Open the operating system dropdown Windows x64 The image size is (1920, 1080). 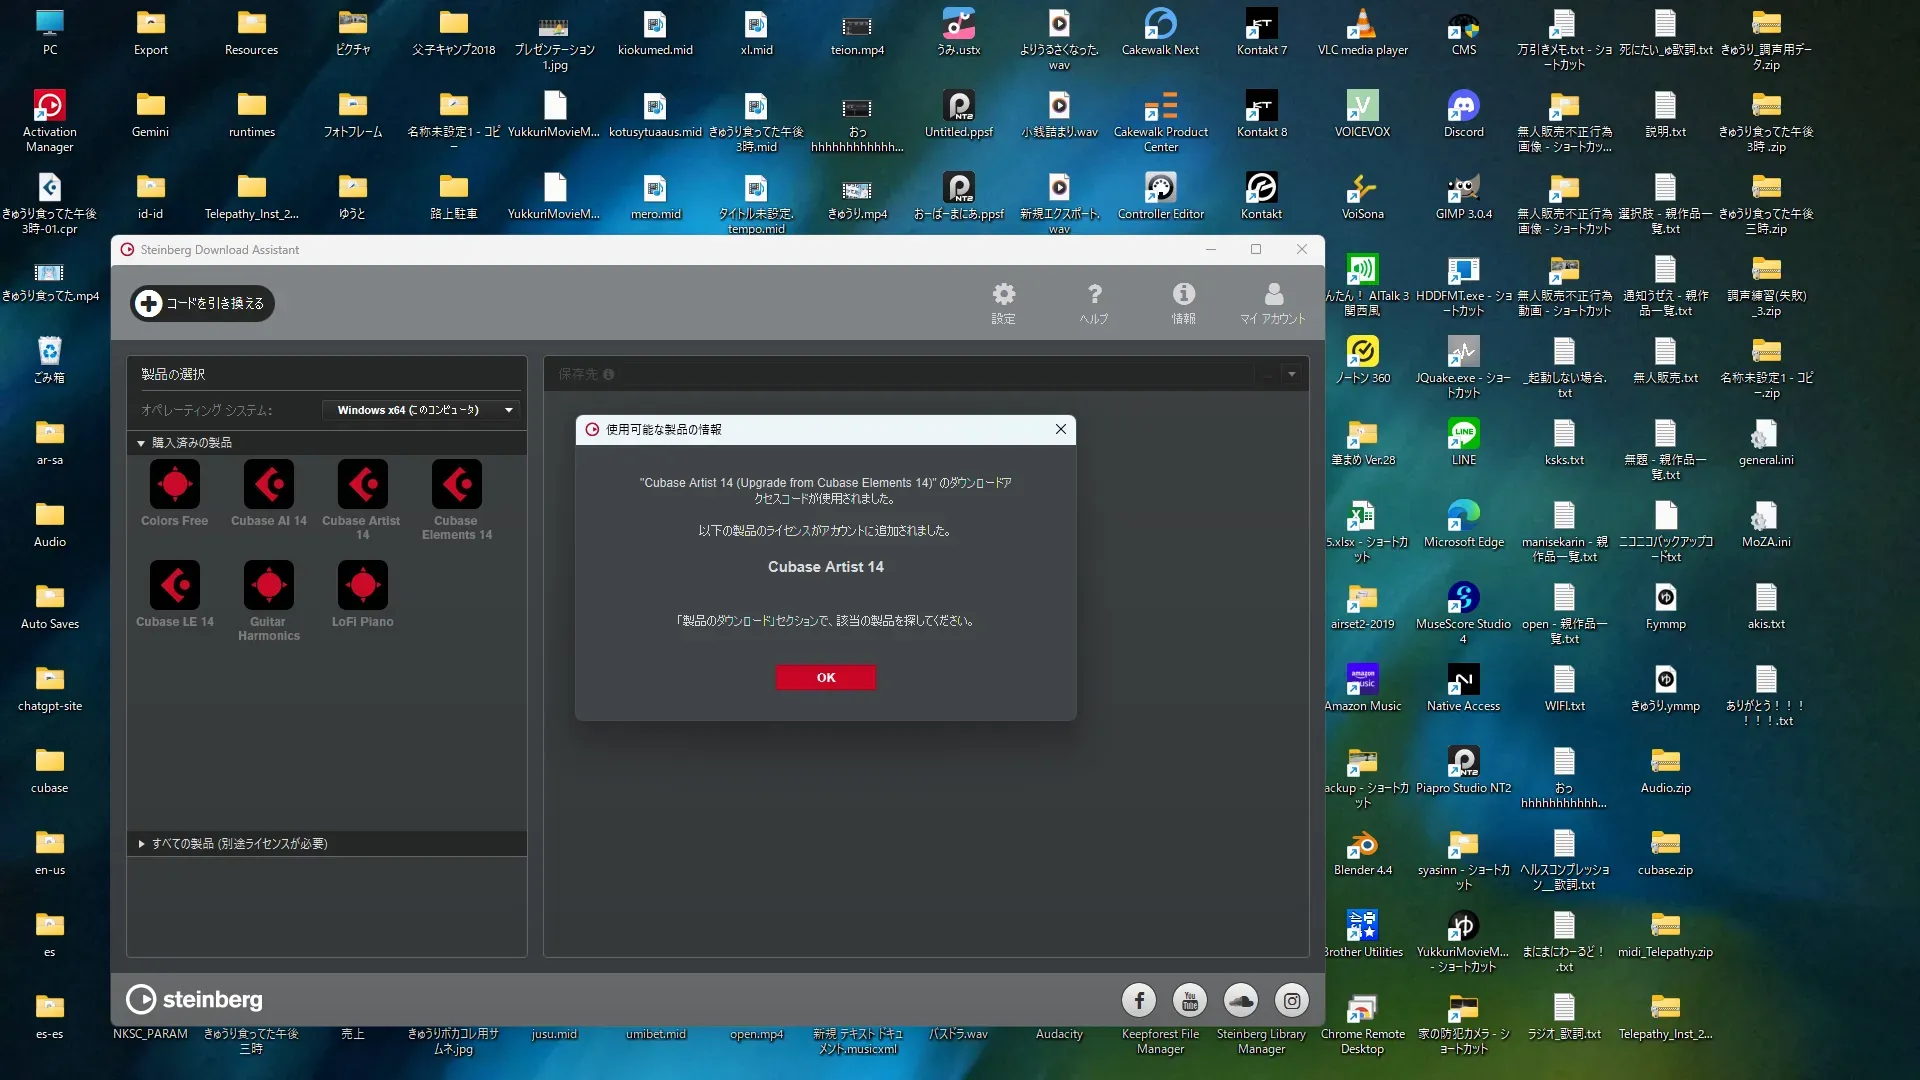421,410
